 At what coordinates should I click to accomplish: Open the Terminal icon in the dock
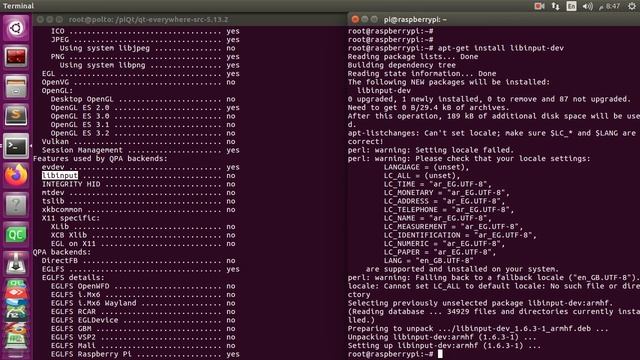[x=16, y=146]
